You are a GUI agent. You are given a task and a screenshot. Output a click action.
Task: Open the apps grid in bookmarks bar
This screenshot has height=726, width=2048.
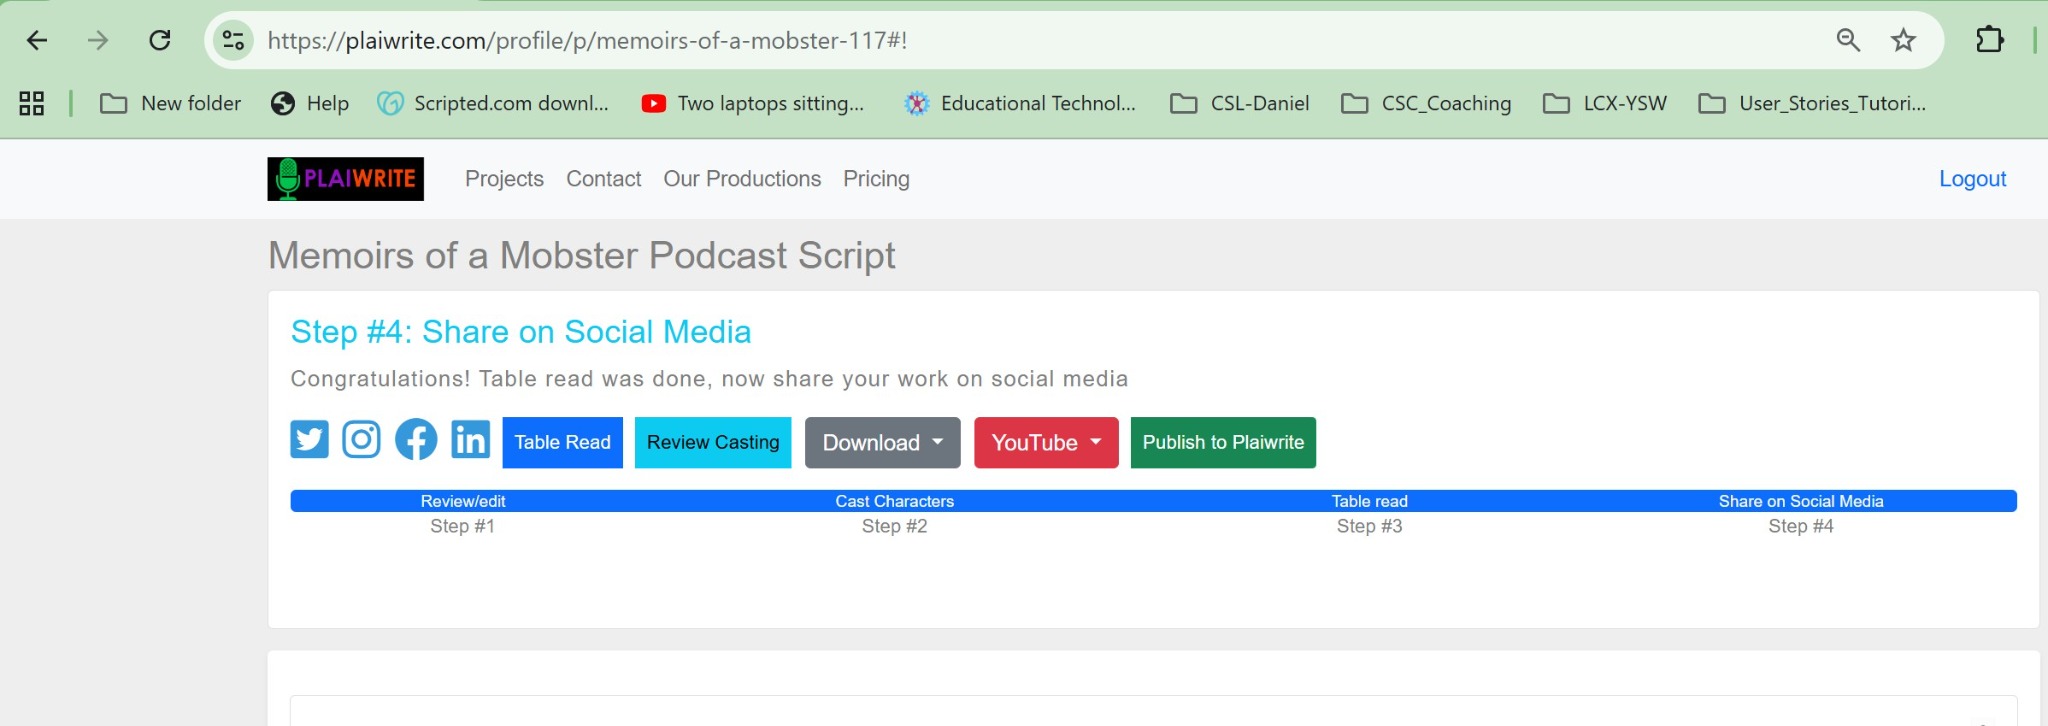pos(32,103)
